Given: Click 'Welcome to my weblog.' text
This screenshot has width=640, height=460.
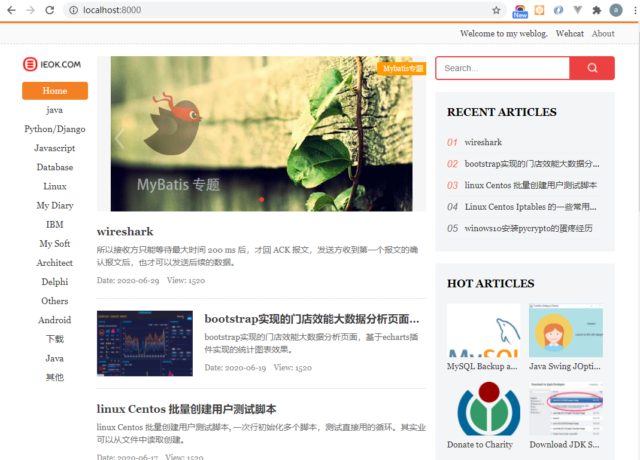Looking at the screenshot, I should pos(504,33).
